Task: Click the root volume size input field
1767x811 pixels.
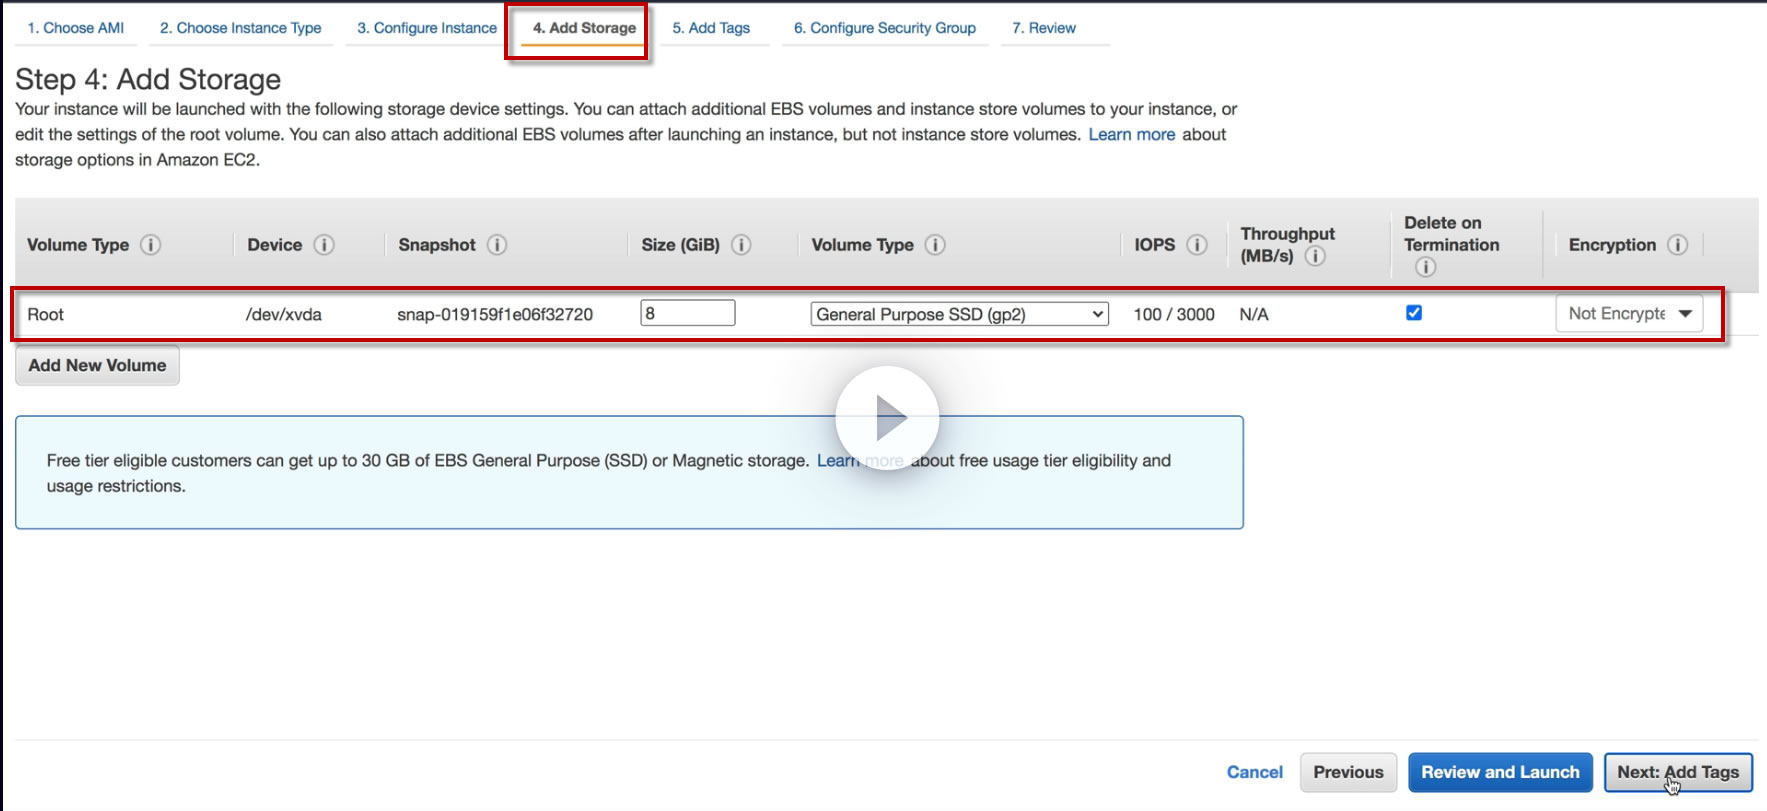Action: click(688, 313)
